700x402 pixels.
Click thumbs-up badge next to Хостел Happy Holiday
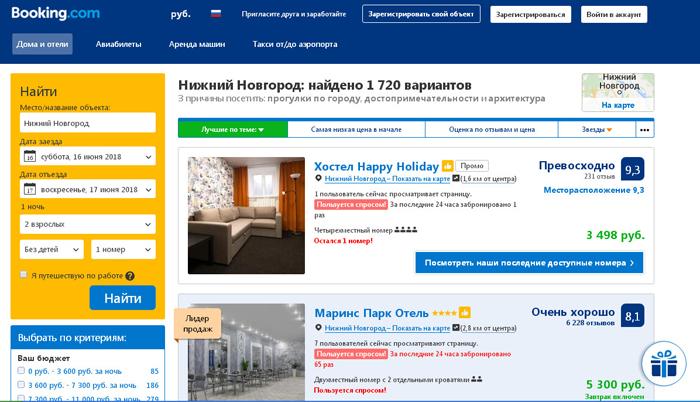(448, 166)
